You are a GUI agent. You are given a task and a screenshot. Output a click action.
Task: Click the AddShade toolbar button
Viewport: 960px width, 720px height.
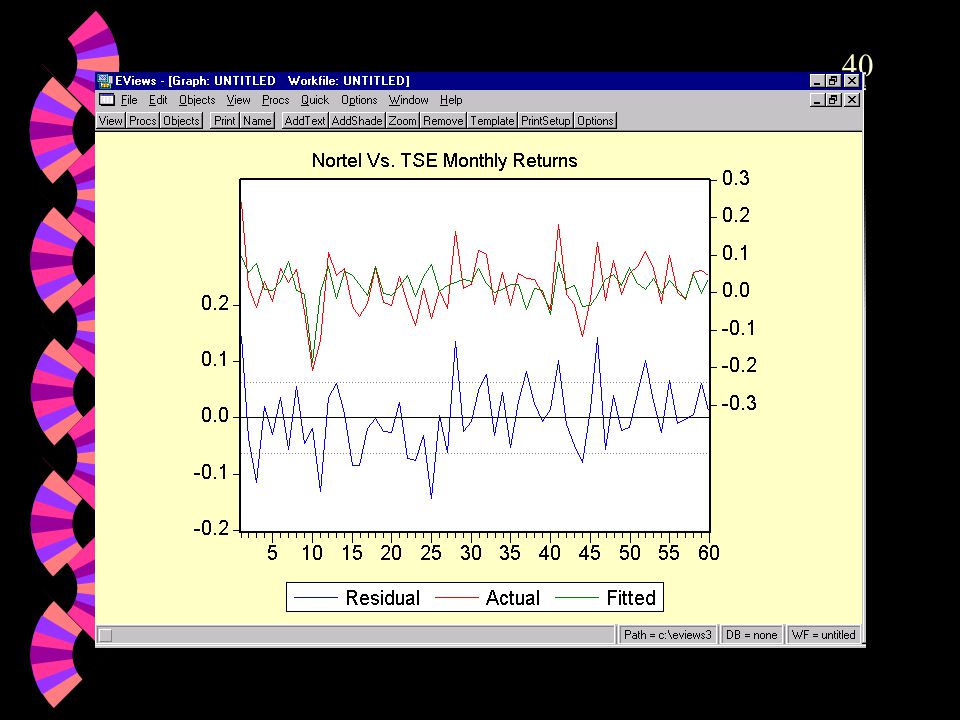tap(357, 121)
